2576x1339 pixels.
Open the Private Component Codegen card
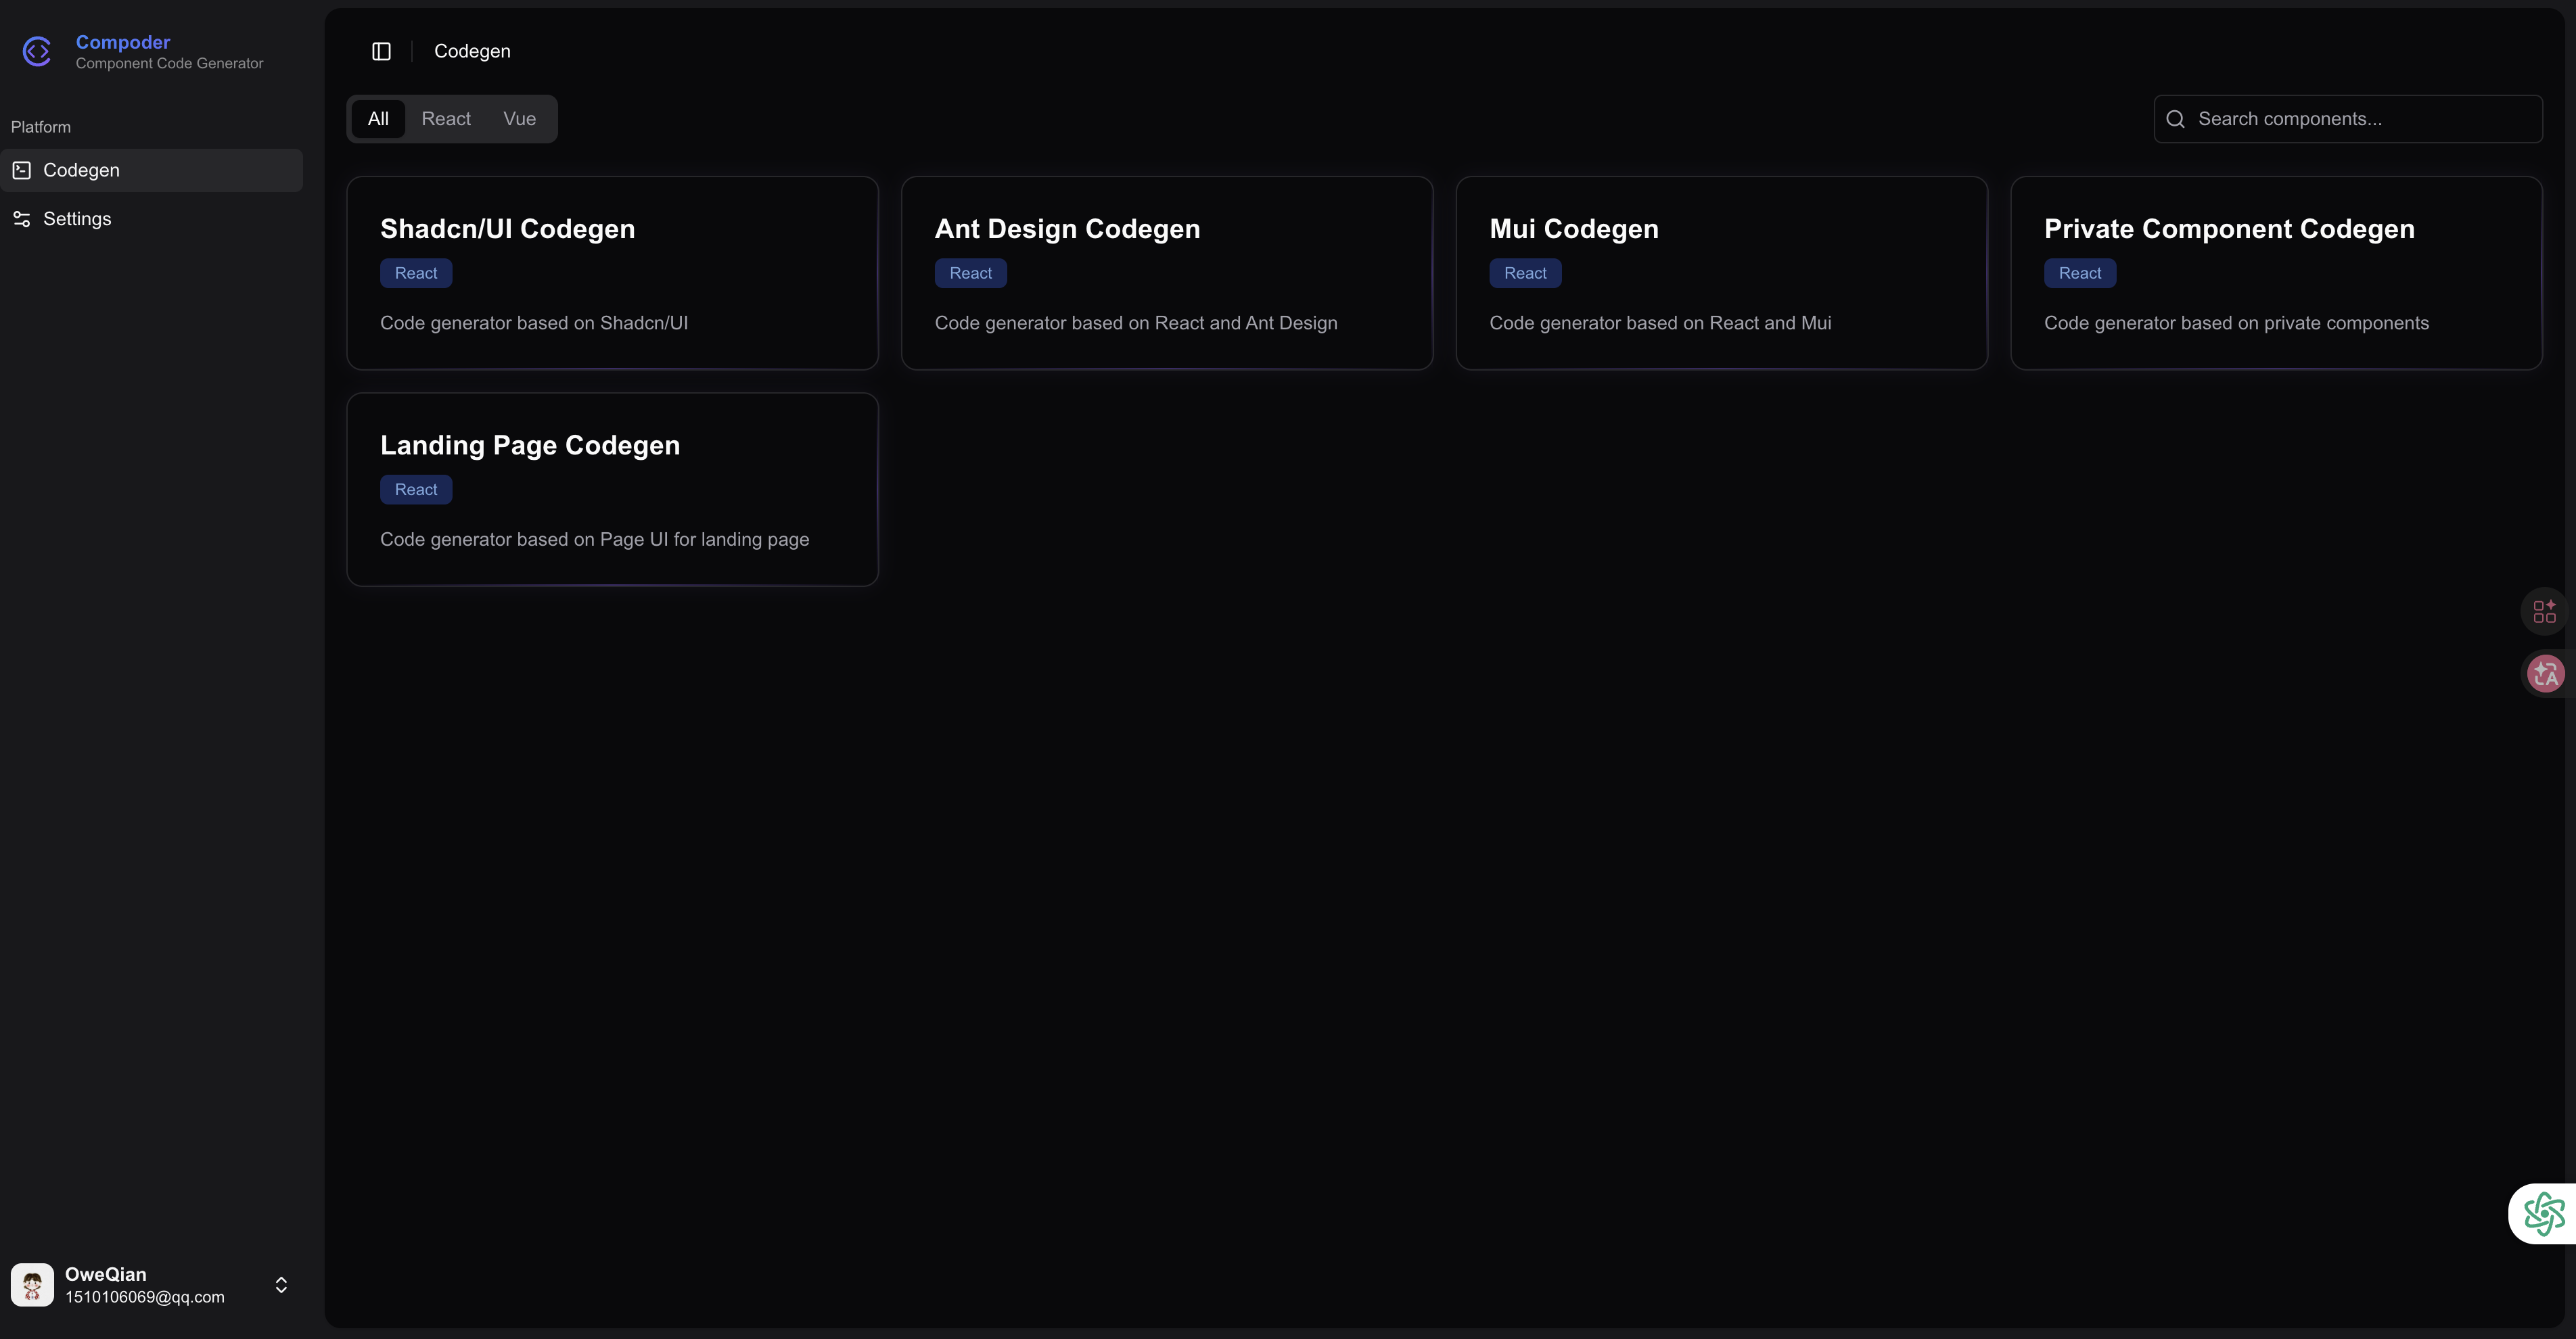click(x=2276, y=273)
